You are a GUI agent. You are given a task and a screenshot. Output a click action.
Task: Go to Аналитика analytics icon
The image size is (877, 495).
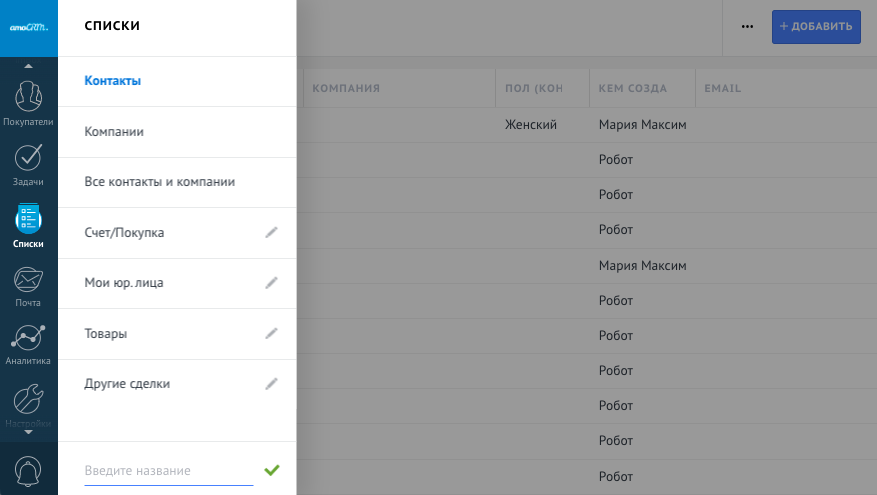tap(28, 339)
